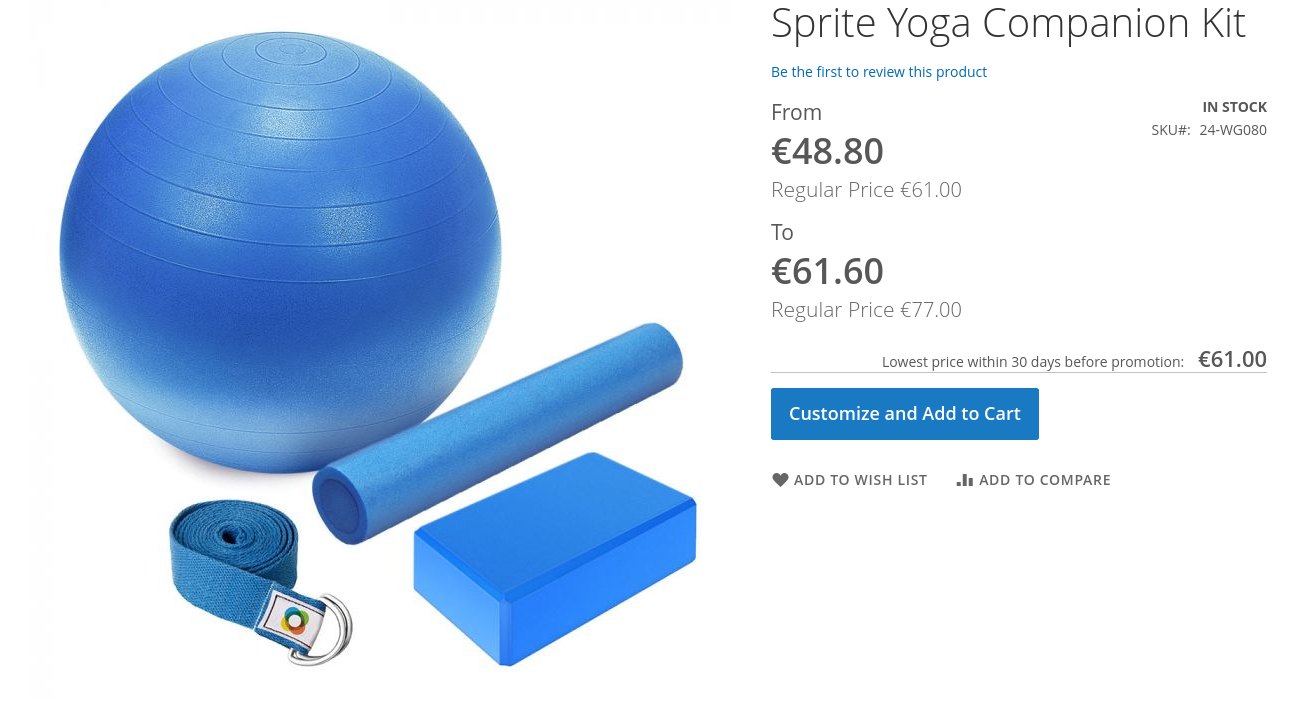
Task: Click the €61.60 to price
Action: [x=827, y=271]
